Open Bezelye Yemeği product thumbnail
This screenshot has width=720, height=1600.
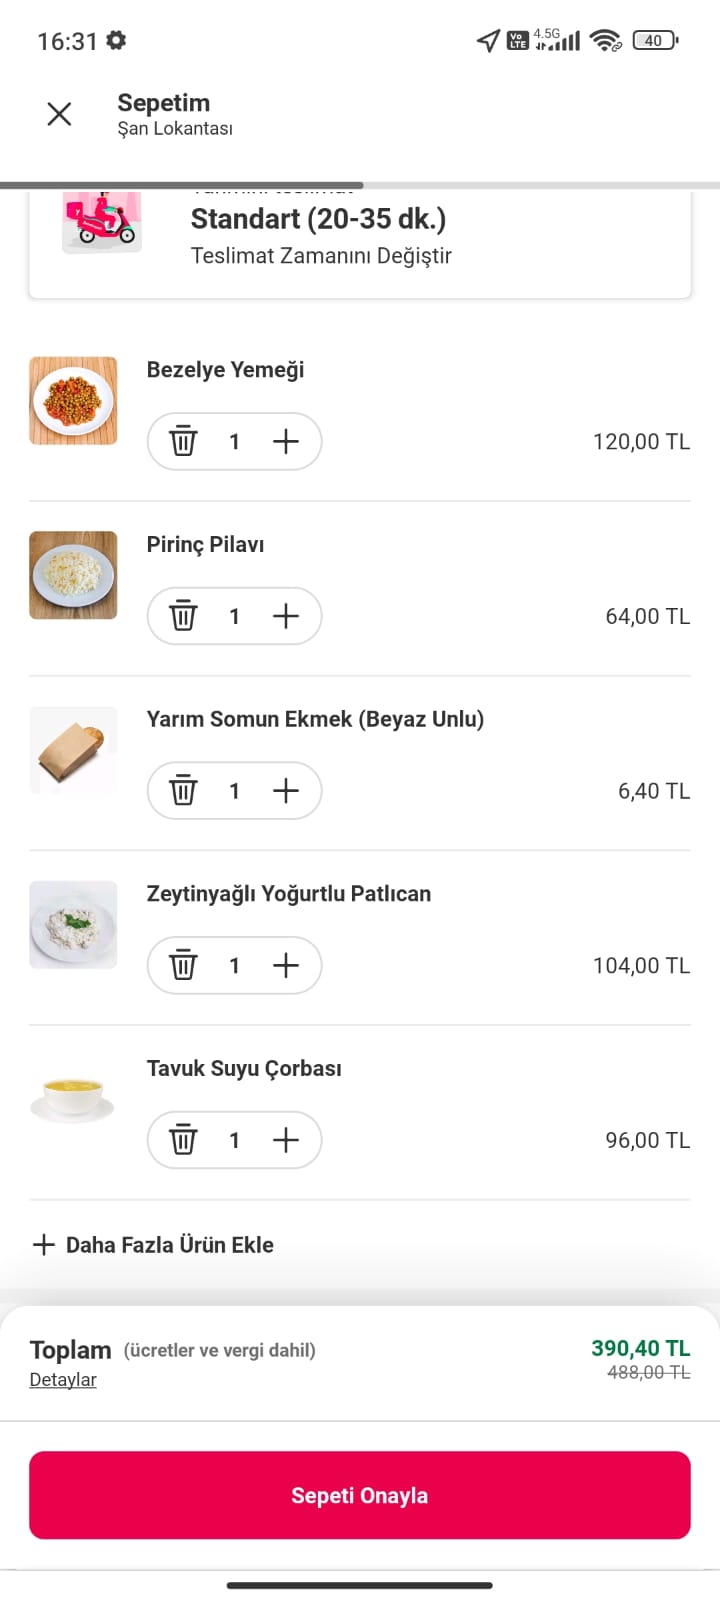[x=73, y=401]
